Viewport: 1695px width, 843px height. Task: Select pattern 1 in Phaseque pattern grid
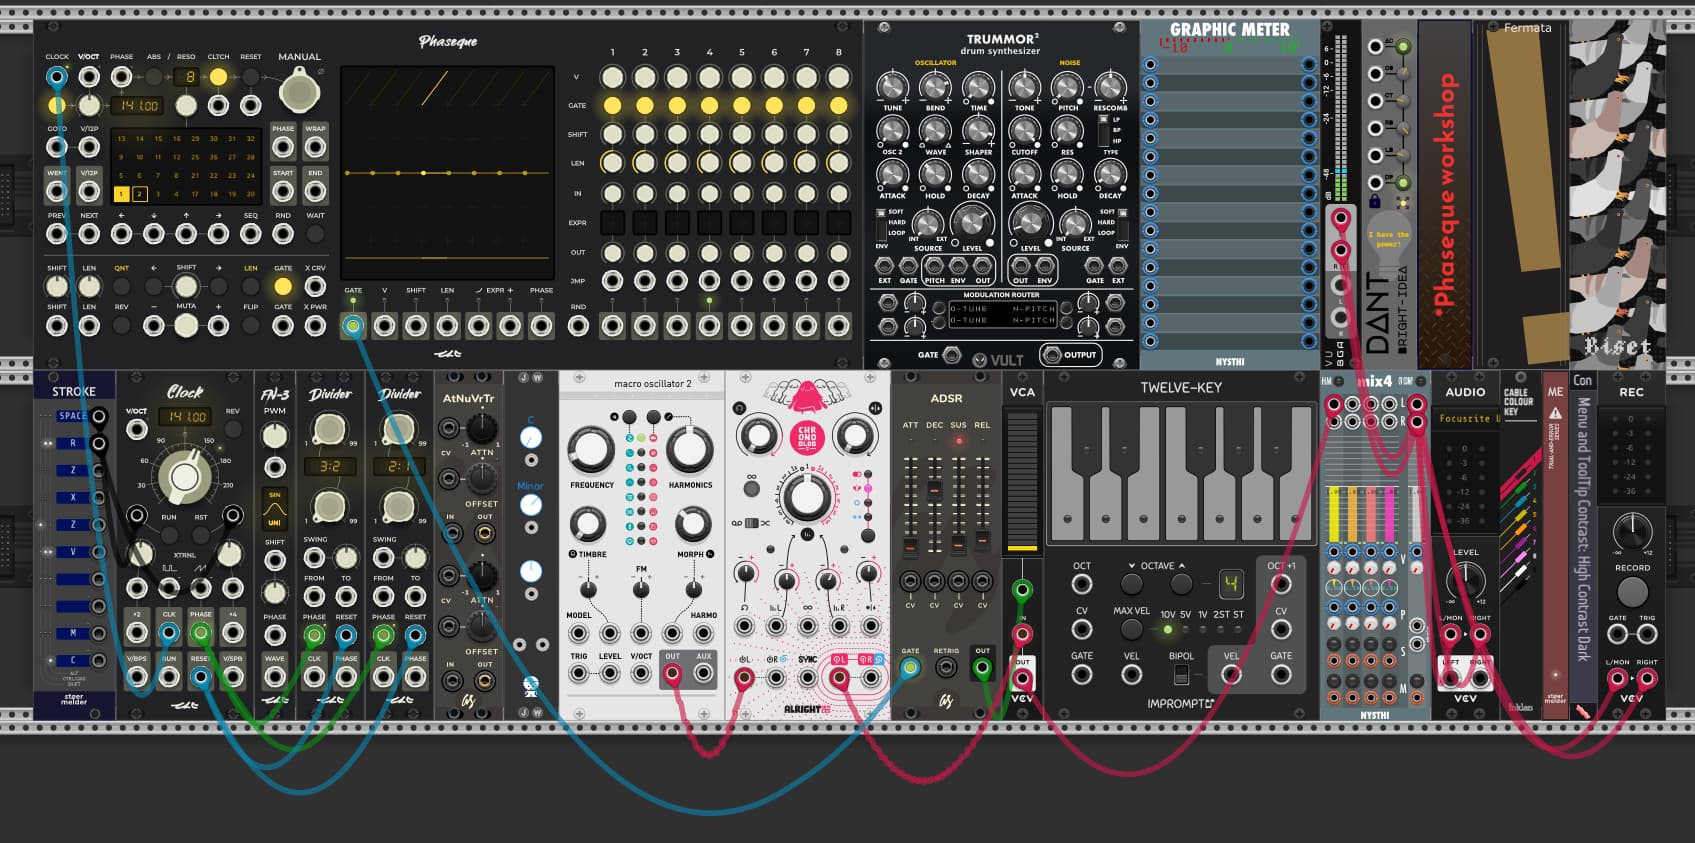121,194
